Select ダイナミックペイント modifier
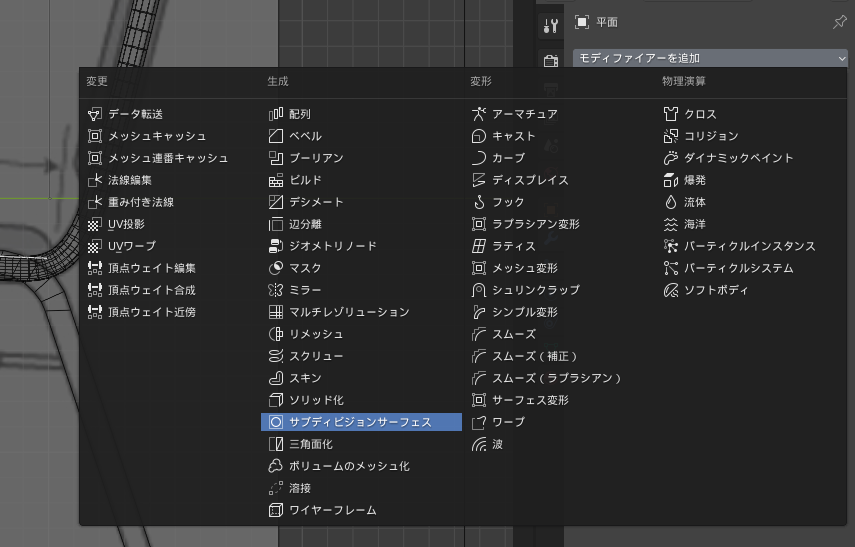The image size is (855, 547). [x=739, y=158]
